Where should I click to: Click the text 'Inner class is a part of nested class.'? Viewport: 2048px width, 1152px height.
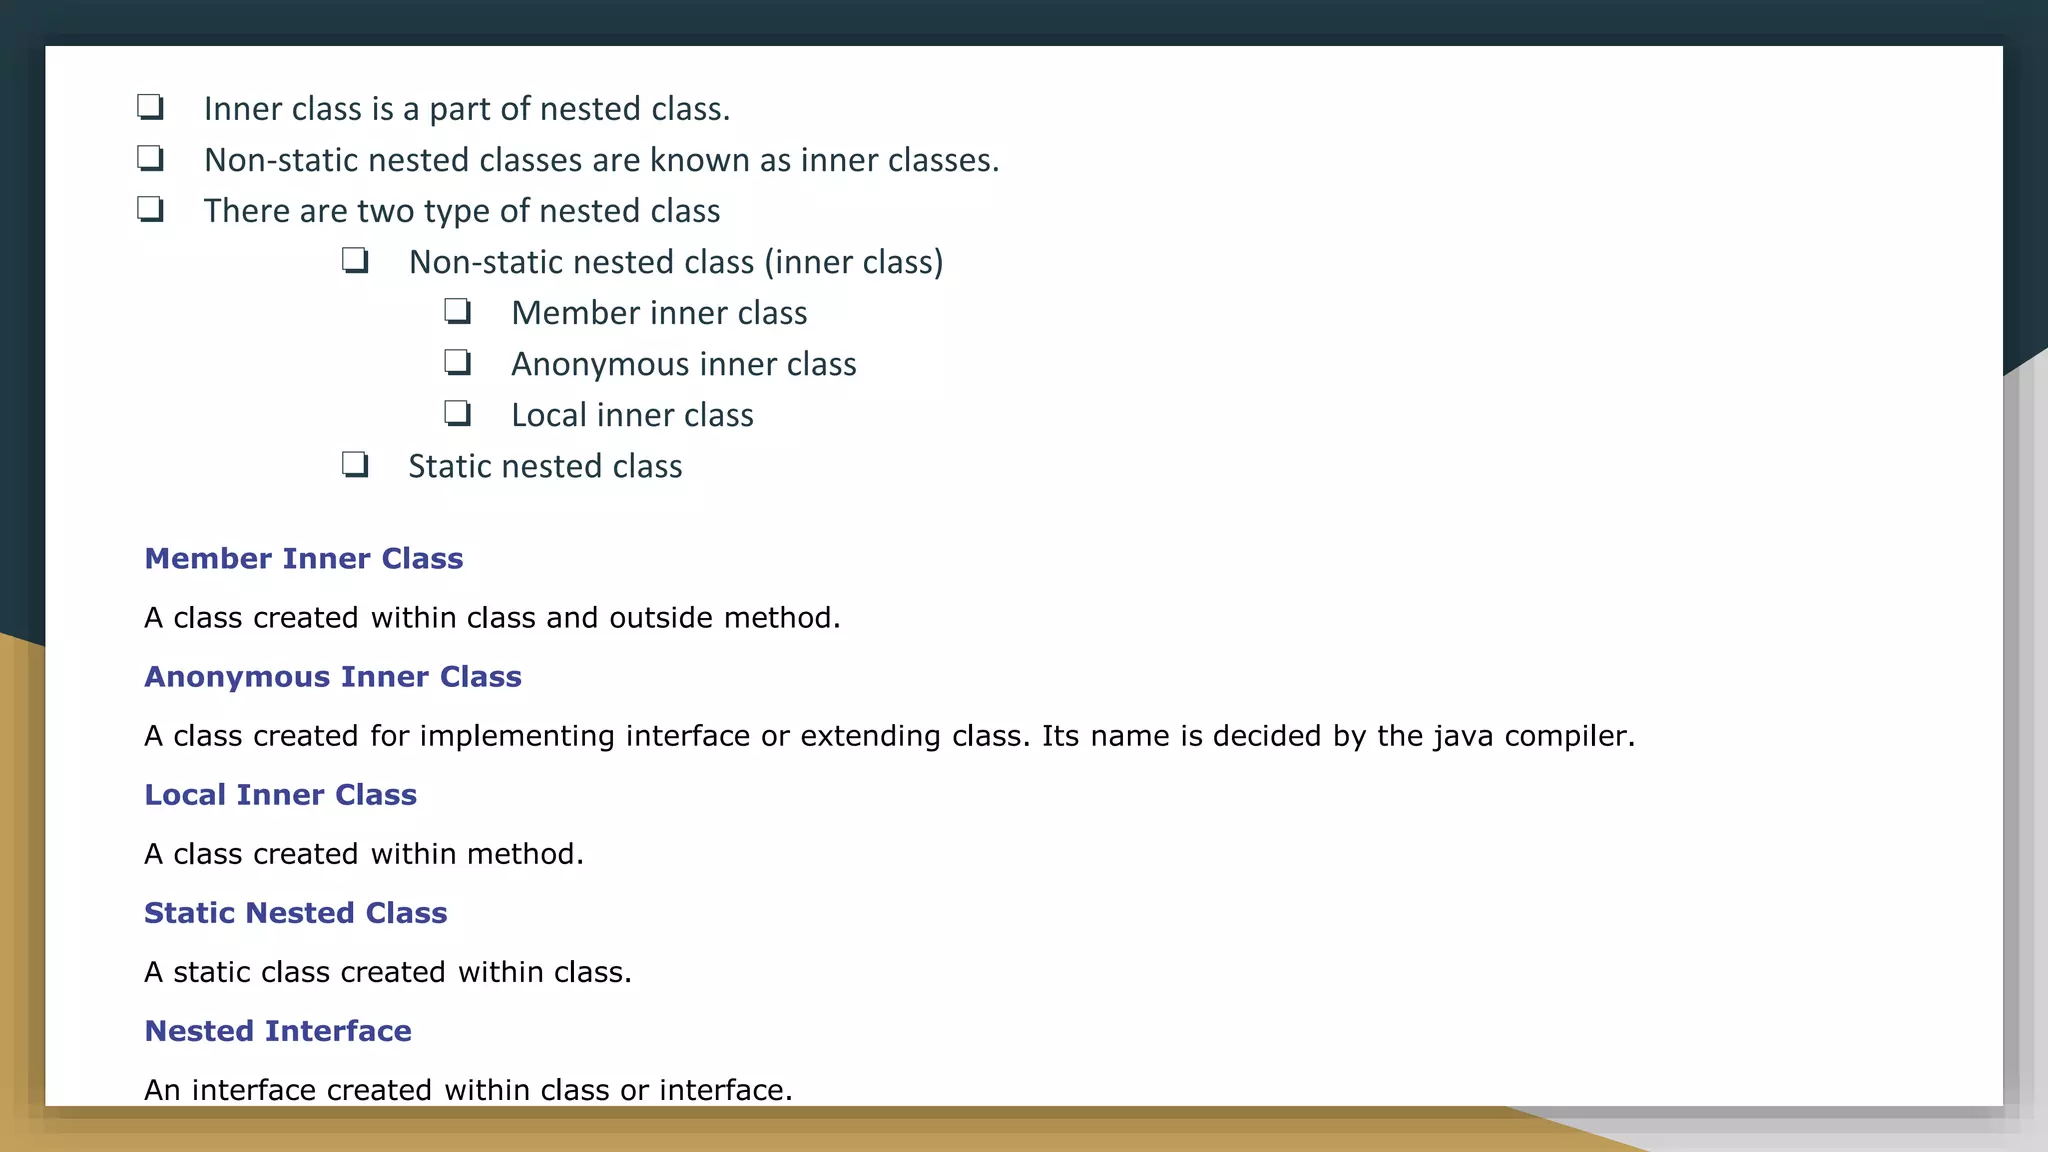[467, 109]
